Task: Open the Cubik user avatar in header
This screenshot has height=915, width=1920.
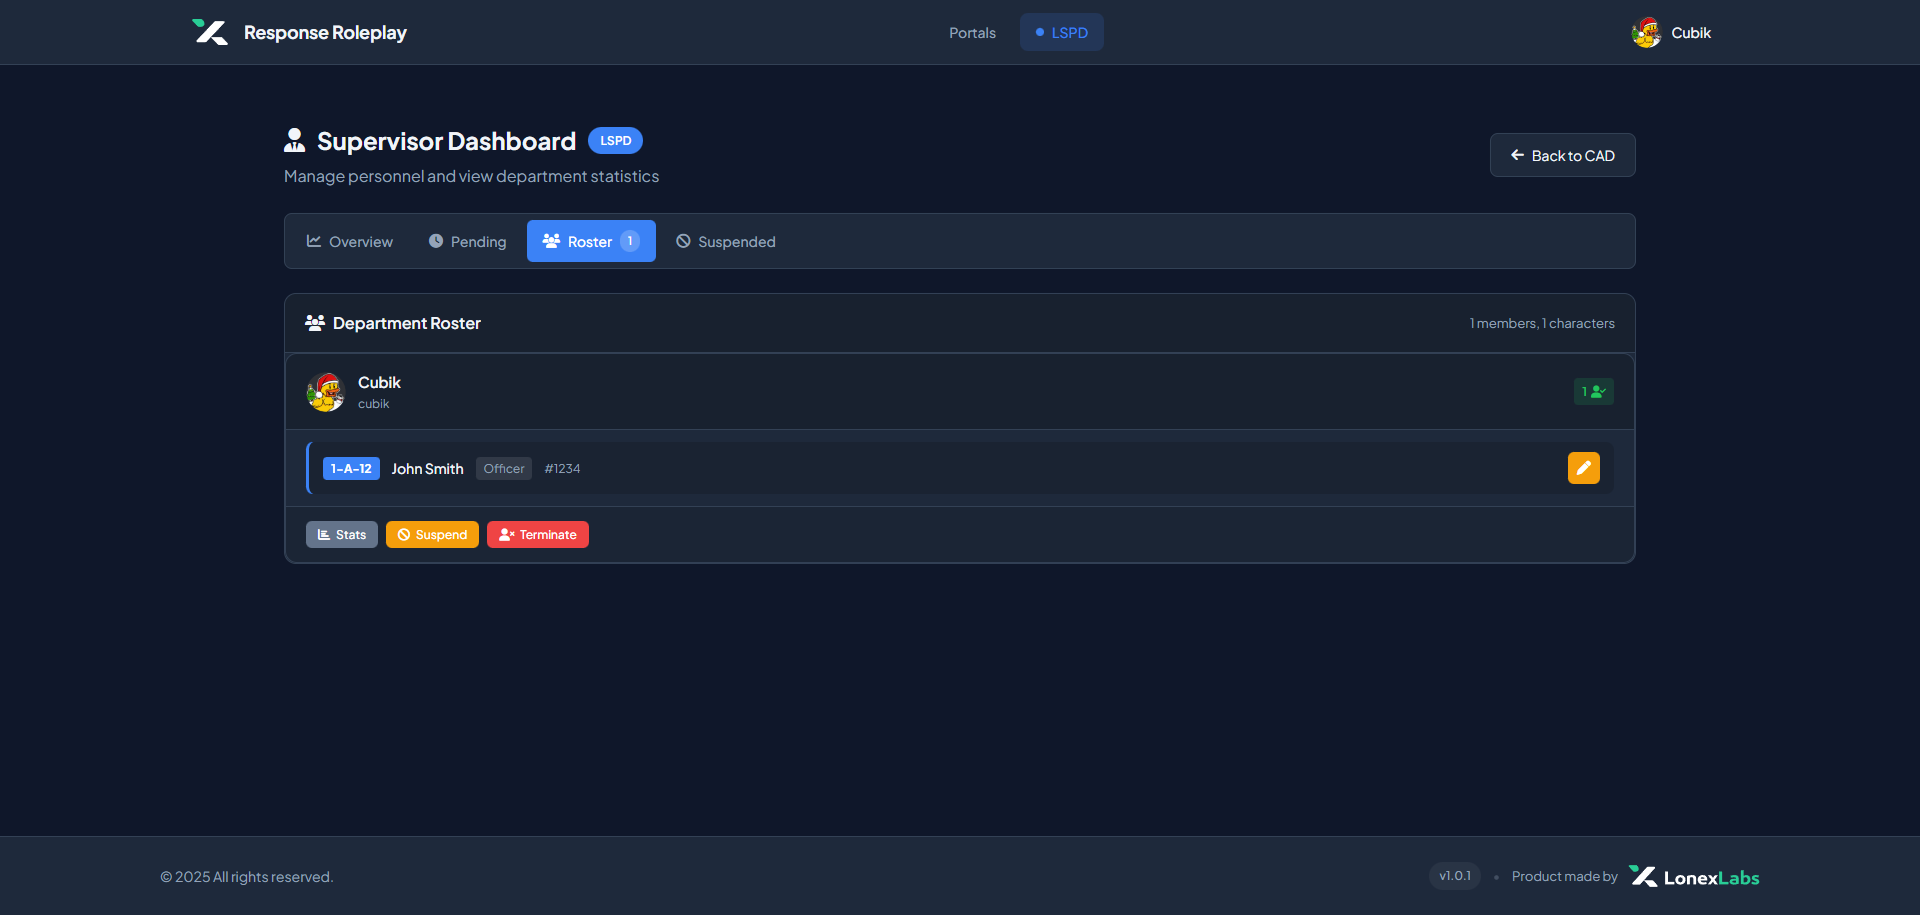Action: (x=1646, y=33)
